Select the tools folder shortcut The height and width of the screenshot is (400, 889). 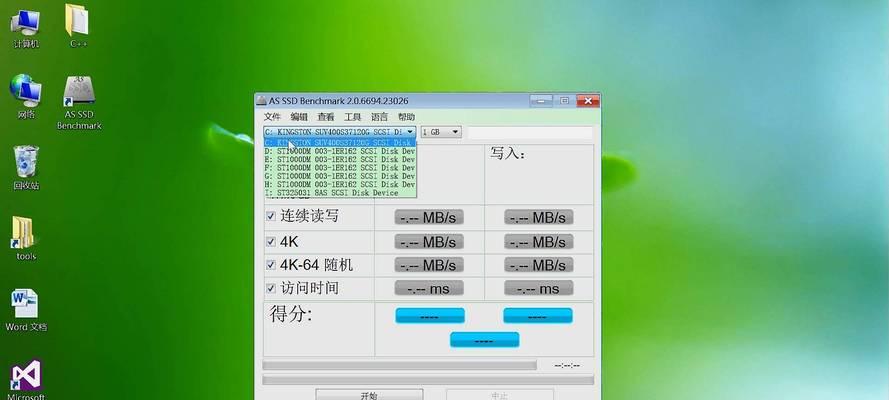click(26, 238)
